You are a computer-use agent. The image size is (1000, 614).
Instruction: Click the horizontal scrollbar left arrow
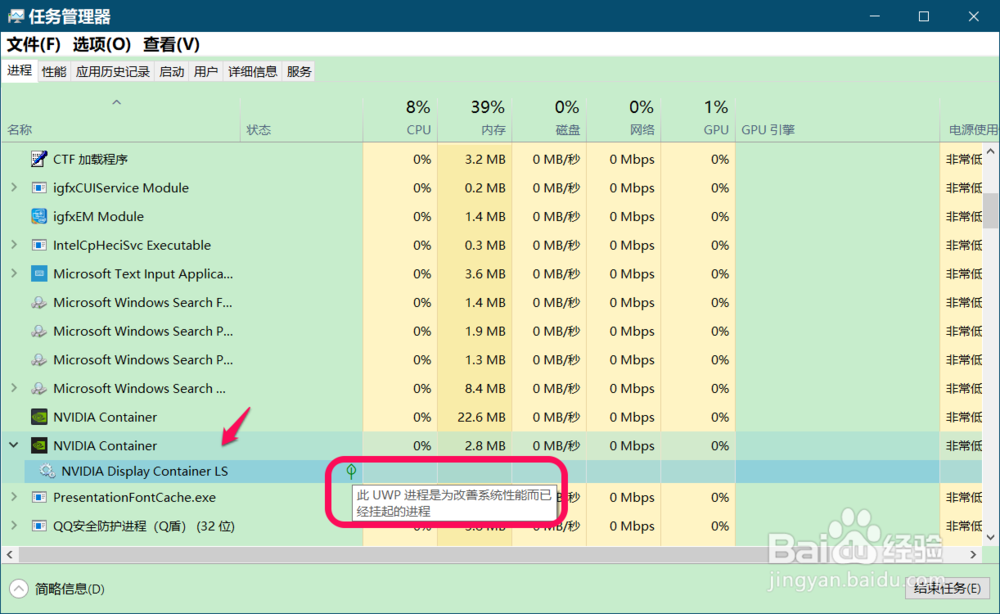[x=10, y=555]
